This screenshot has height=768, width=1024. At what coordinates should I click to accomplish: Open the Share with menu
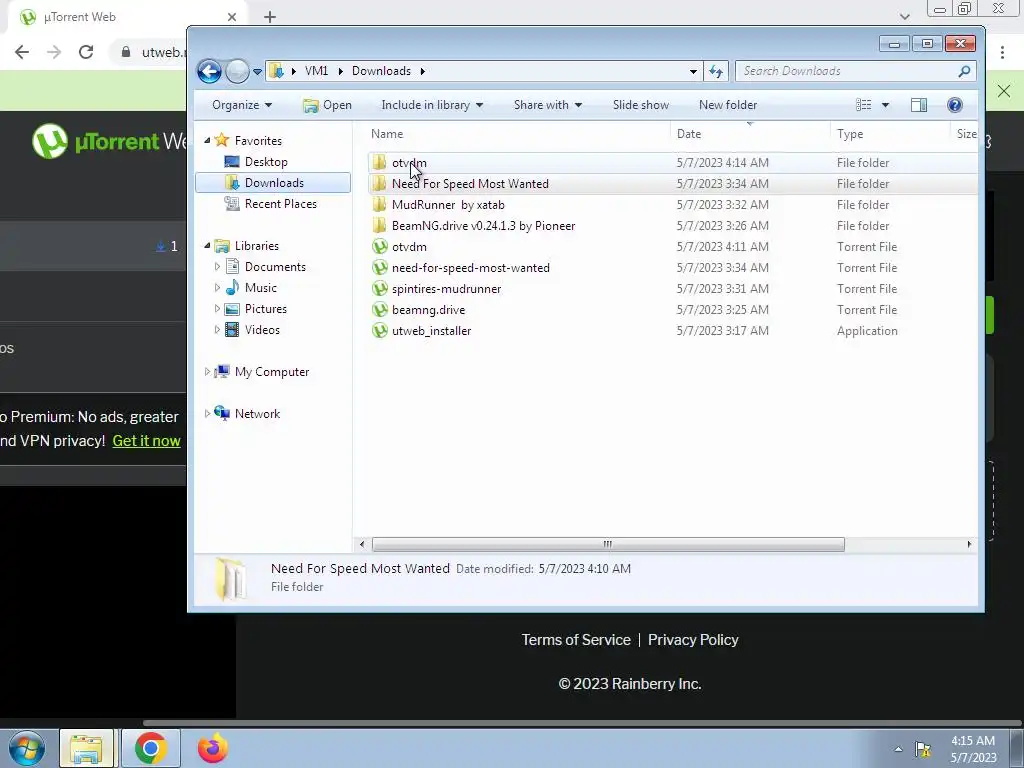click(x=547, y=105)
